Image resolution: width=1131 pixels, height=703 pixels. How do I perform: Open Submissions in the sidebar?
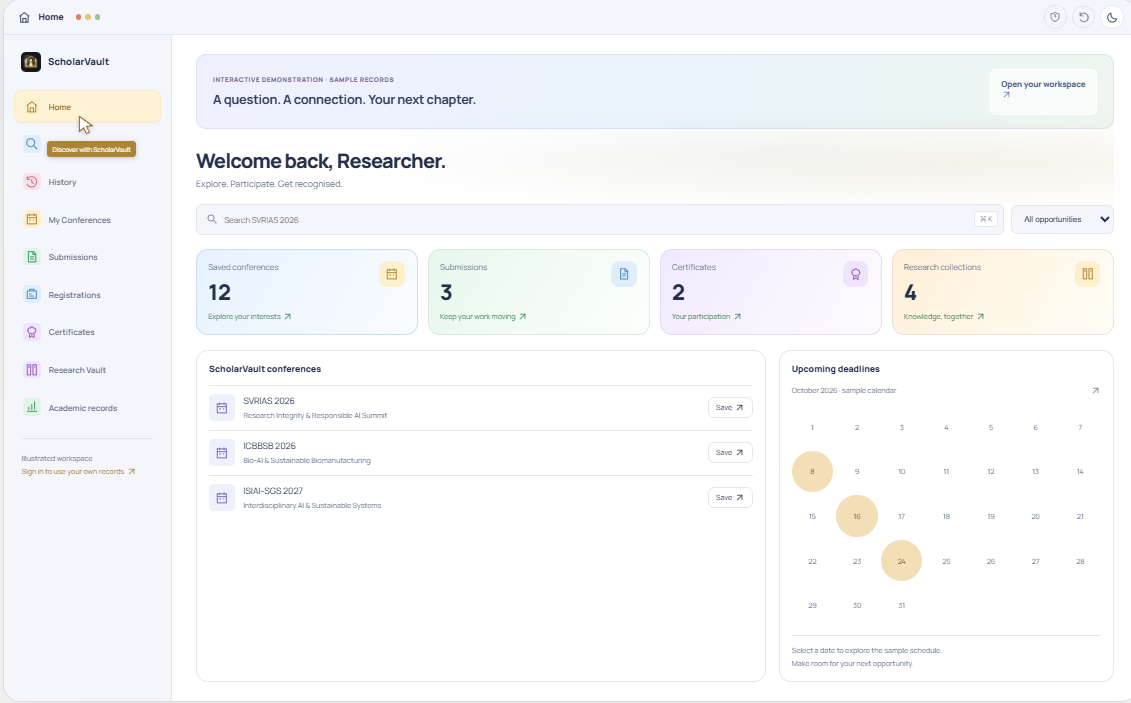[x=87, y=257]
